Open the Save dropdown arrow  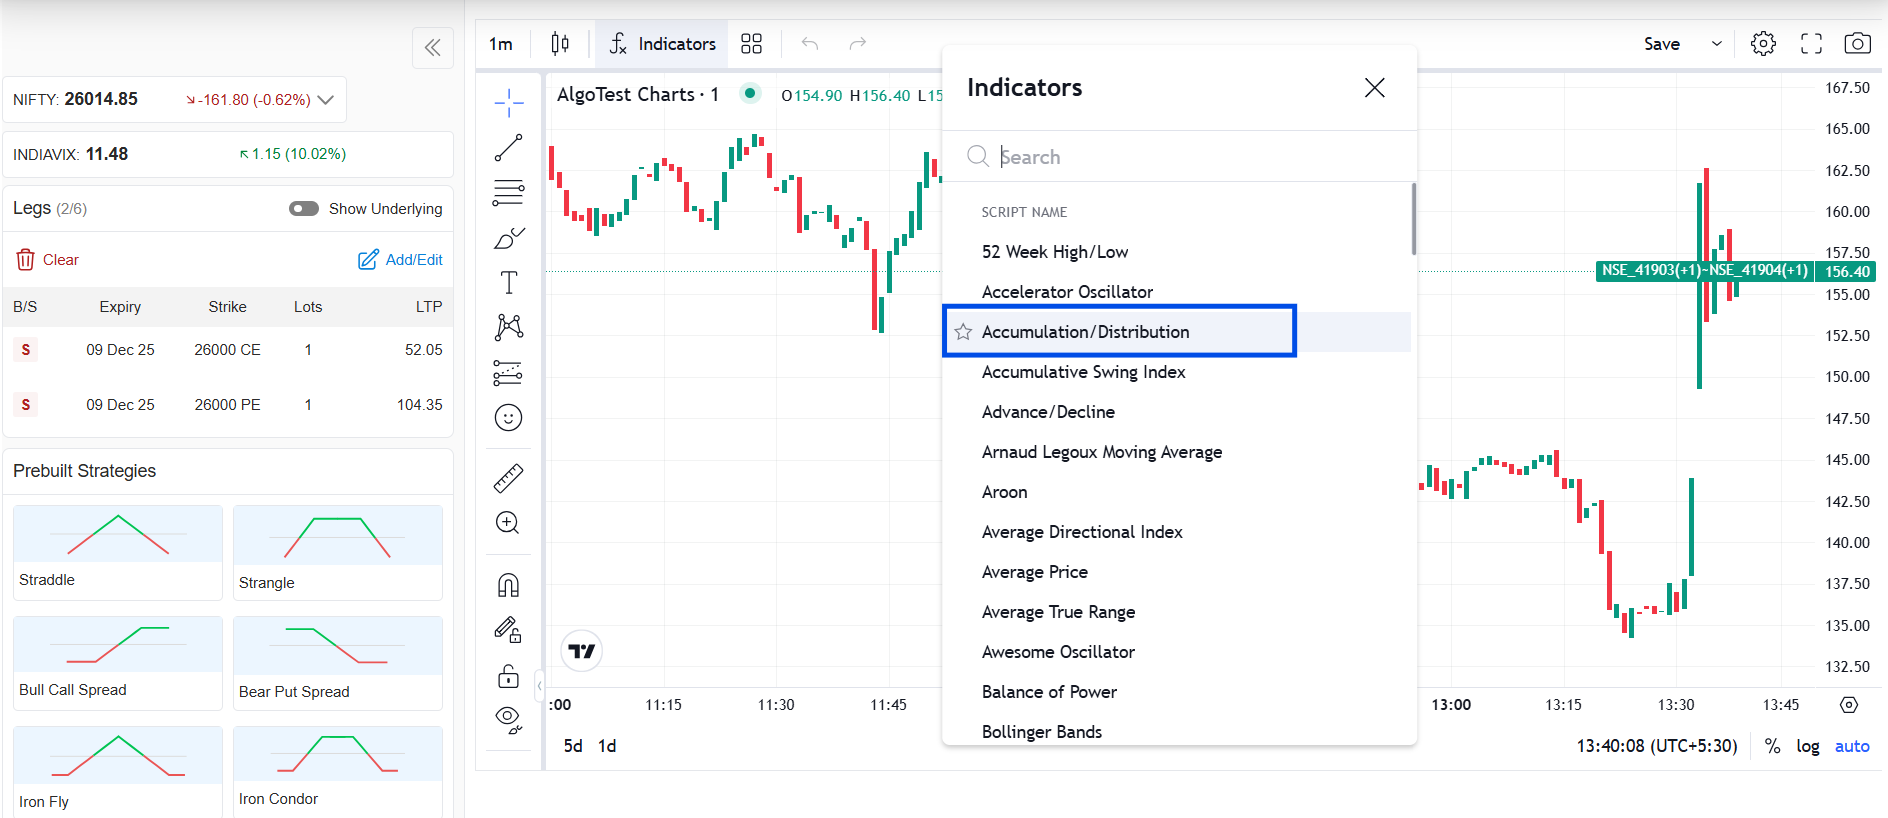pyautogui.click(x=1716, y=44)
